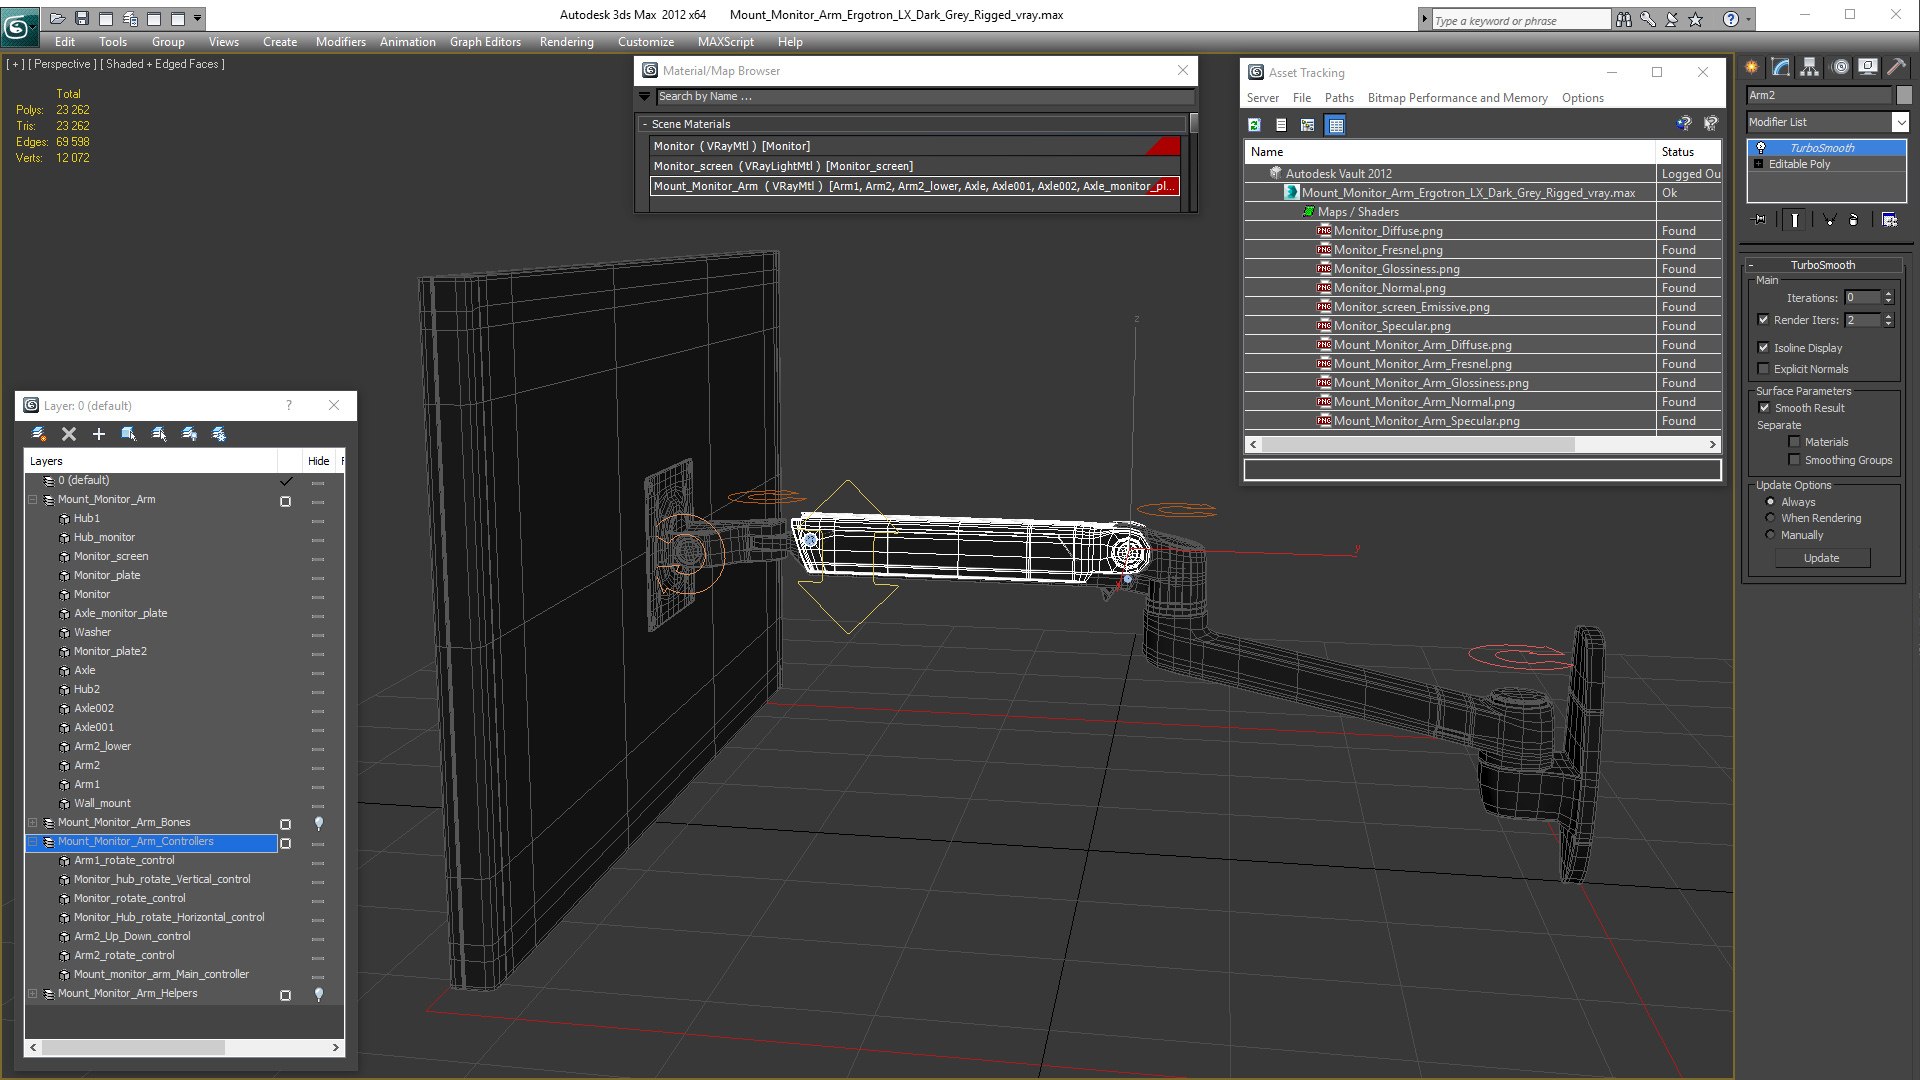
Task: Toggle Smooth Result checkbox
Action: click(x=1765, y=408)
